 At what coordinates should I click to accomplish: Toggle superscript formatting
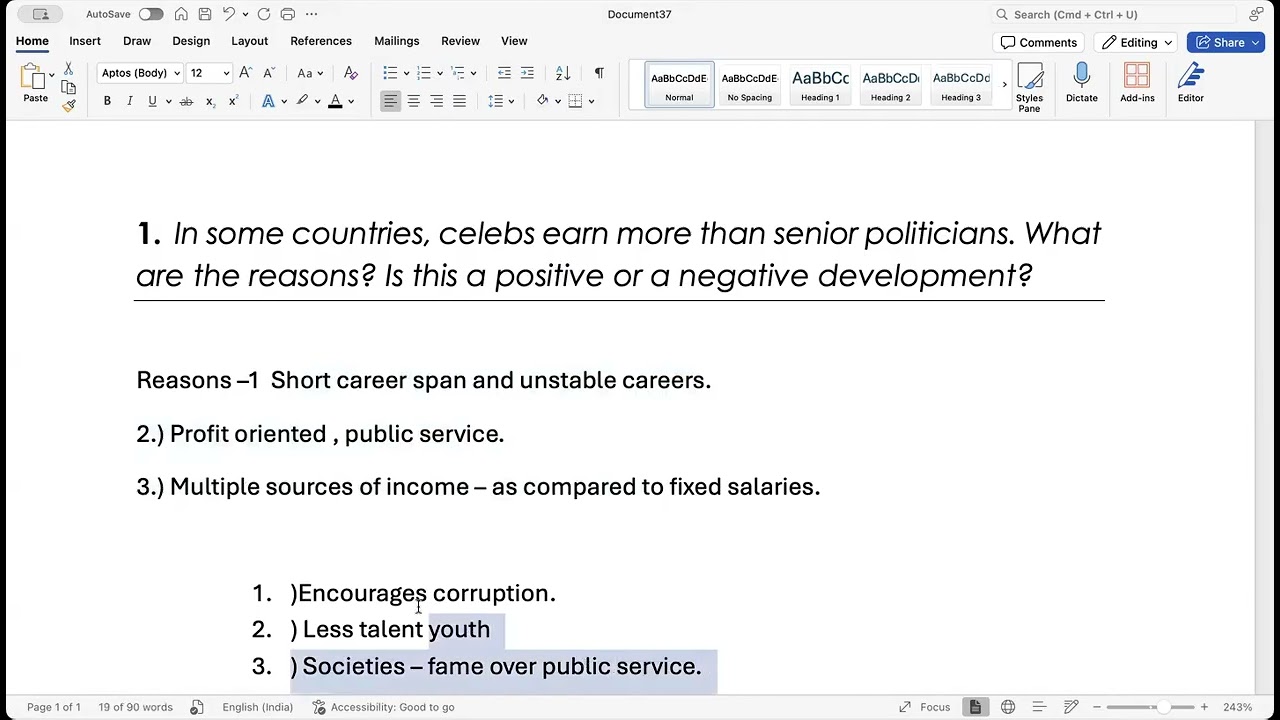(x=233, y=101)
